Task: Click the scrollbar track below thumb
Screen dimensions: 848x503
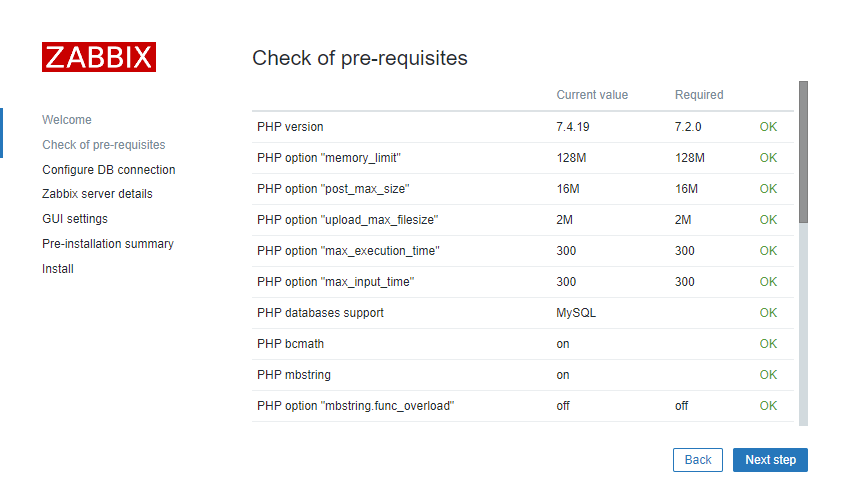Action: tap(803, 325)
